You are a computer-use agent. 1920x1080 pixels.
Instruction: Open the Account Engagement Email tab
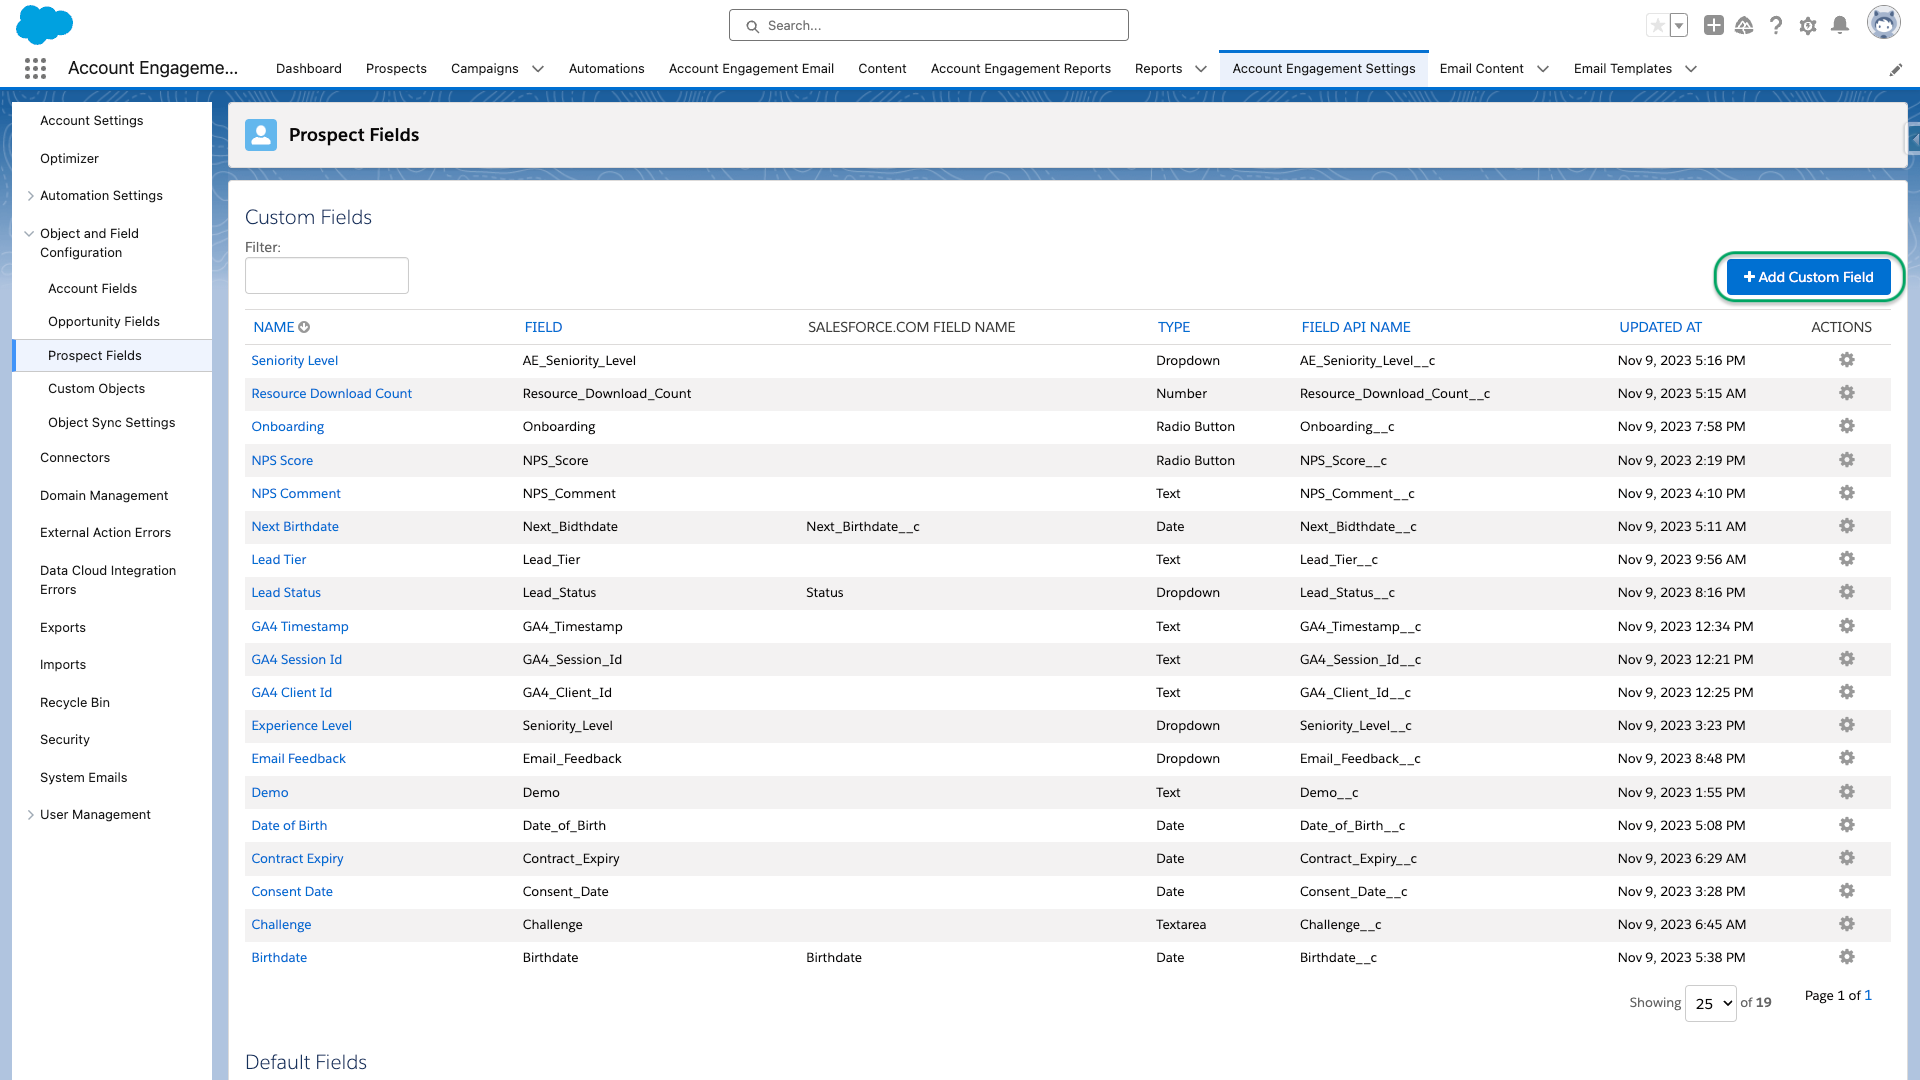click(x=751, y=68)
